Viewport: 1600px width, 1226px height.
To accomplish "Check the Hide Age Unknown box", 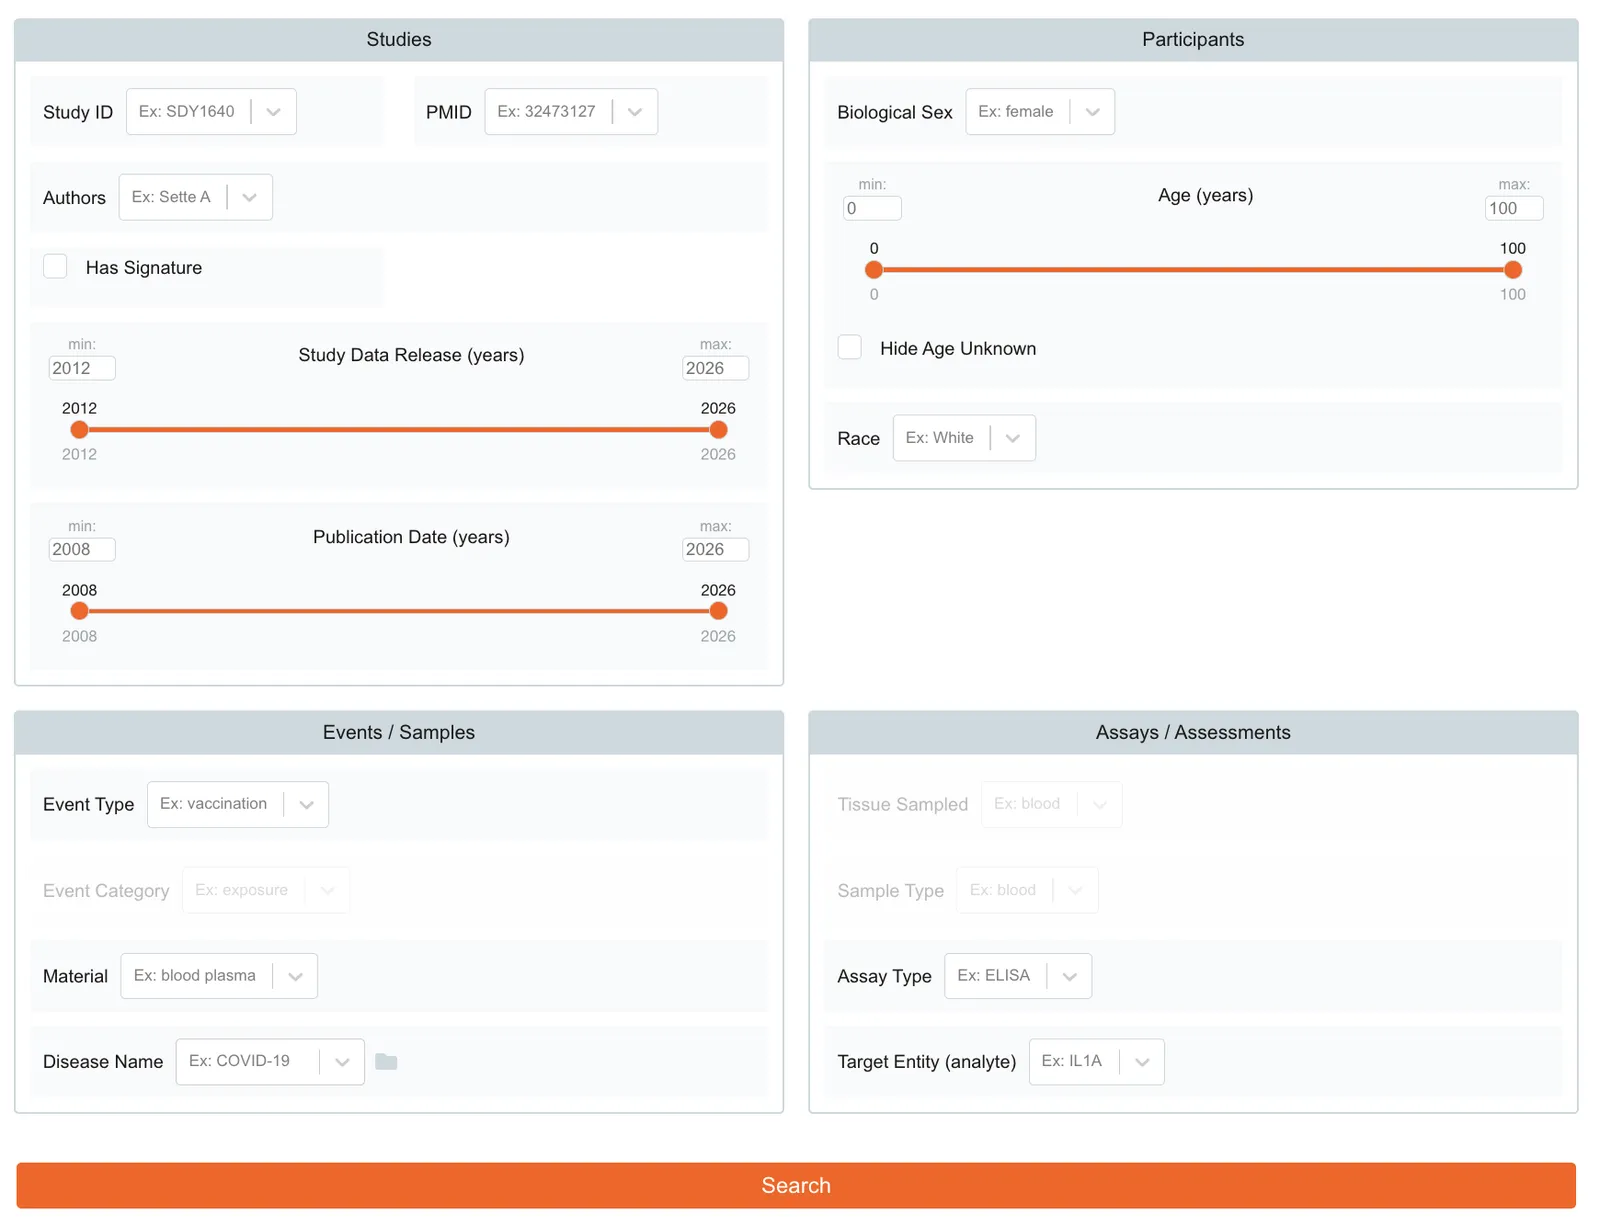I will [x=850, y=348].
